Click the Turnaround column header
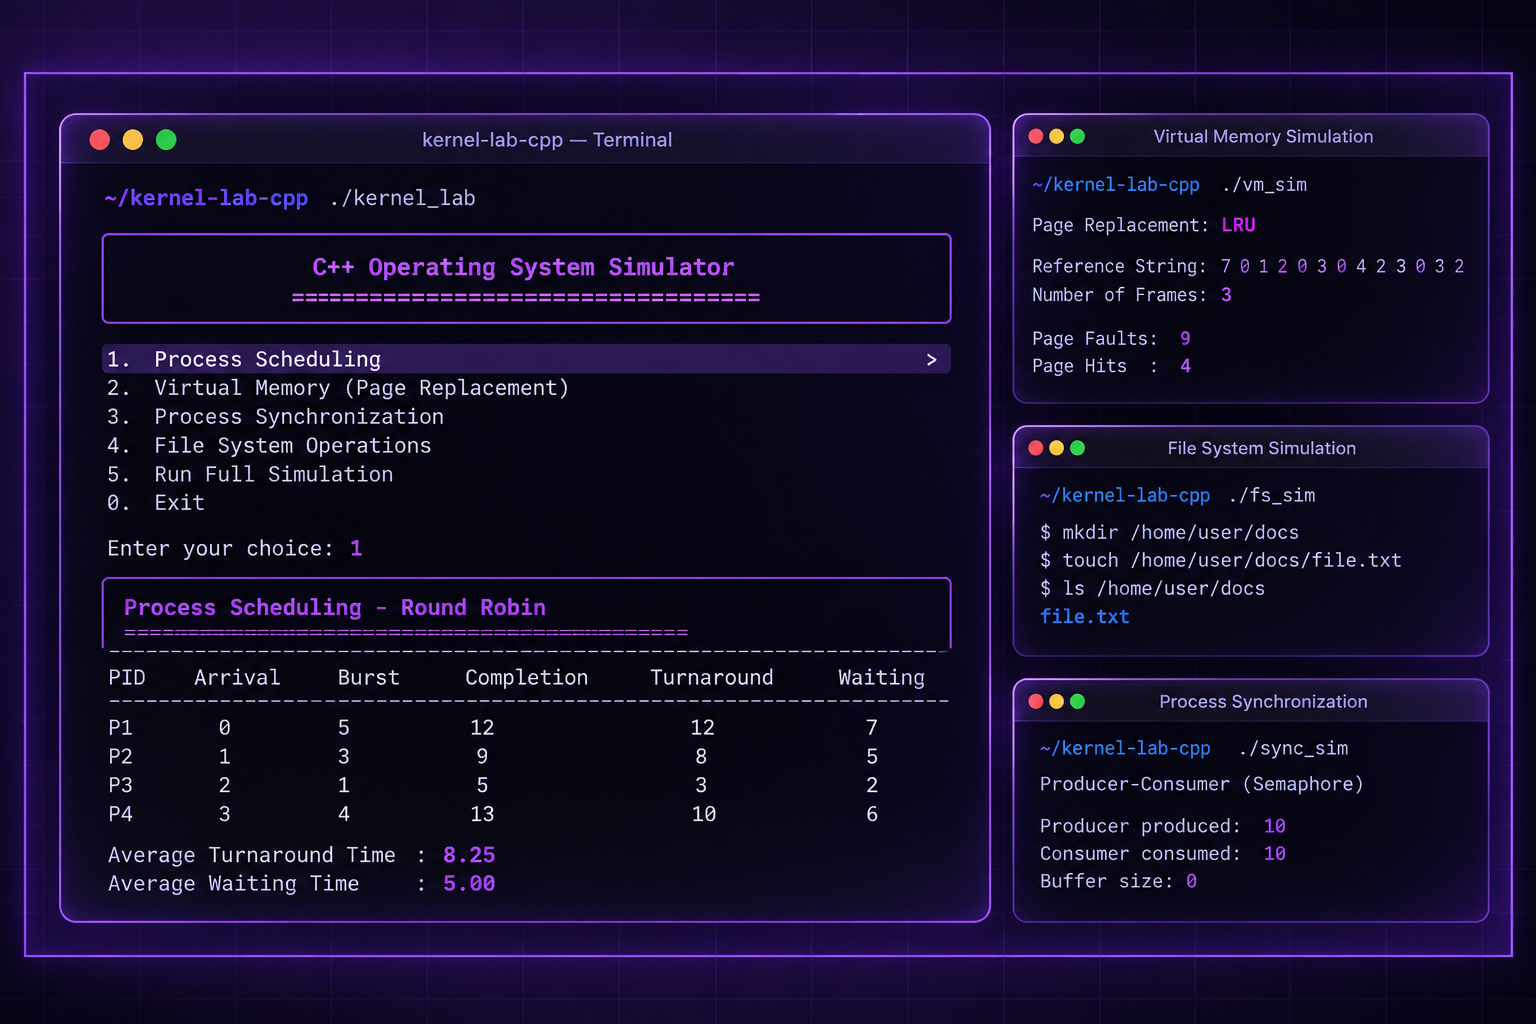Screen dimensions: 1536x1024 (712, 678)
